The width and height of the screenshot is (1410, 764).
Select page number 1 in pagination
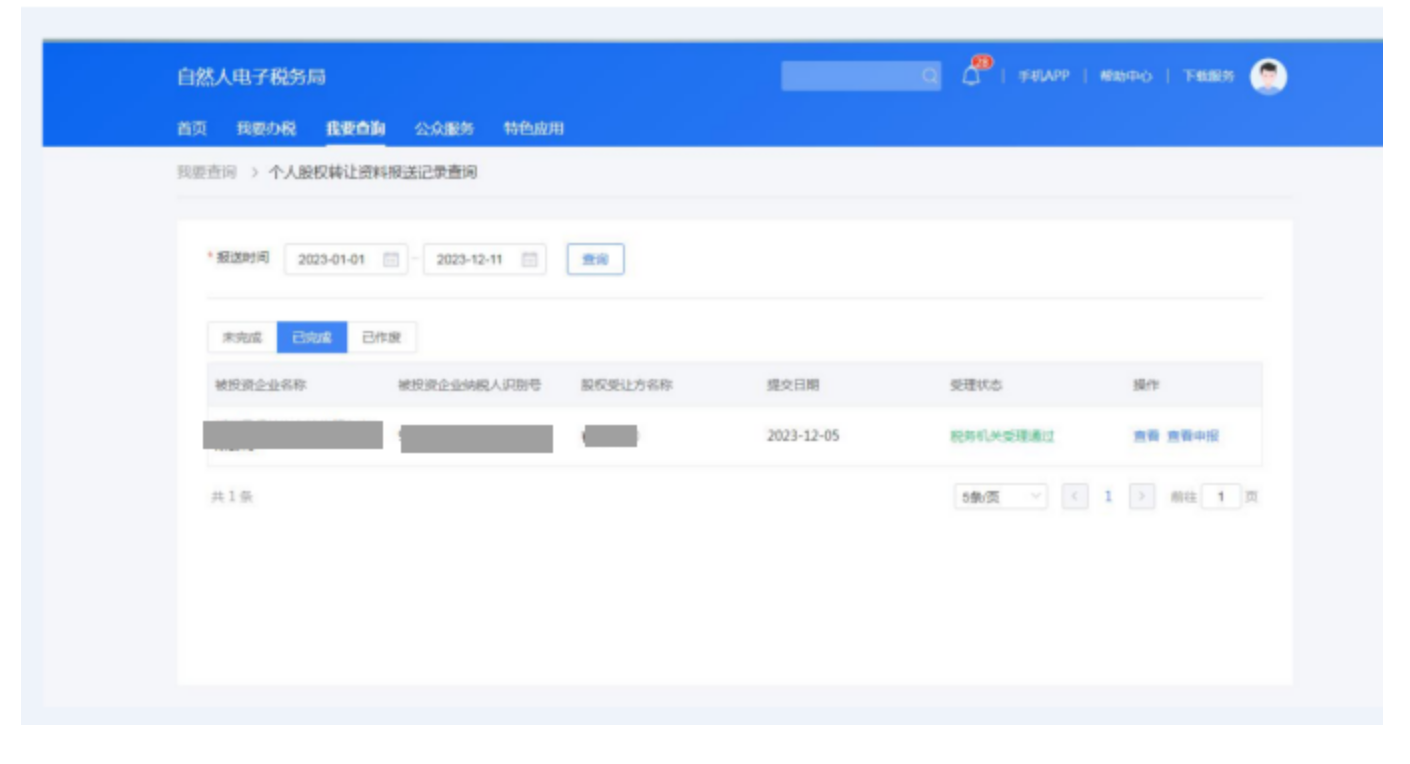coord(1108,496)
